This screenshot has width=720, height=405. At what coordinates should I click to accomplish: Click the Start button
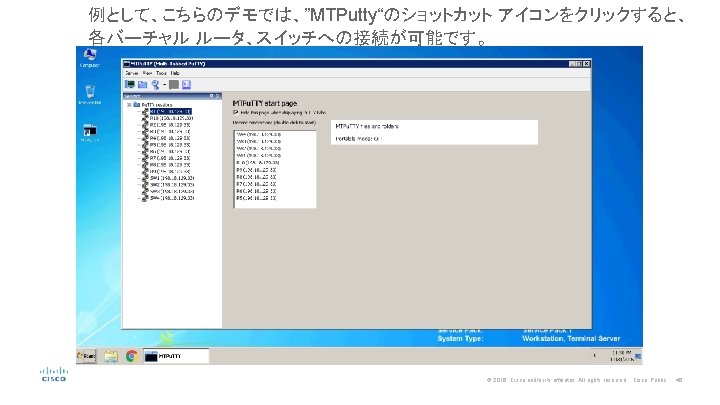[x=86, y=356]
